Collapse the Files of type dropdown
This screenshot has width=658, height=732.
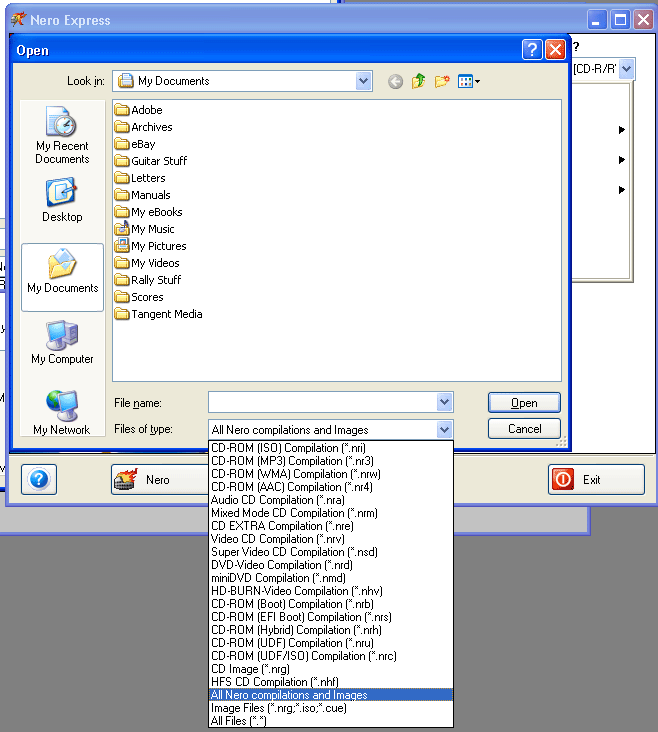coord(444,429)
